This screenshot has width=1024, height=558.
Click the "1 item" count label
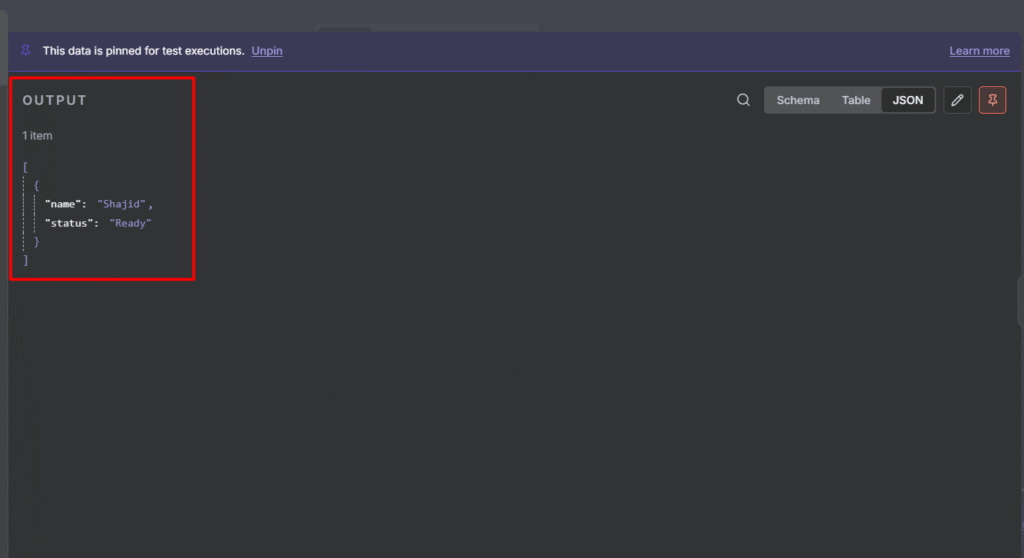38,135
